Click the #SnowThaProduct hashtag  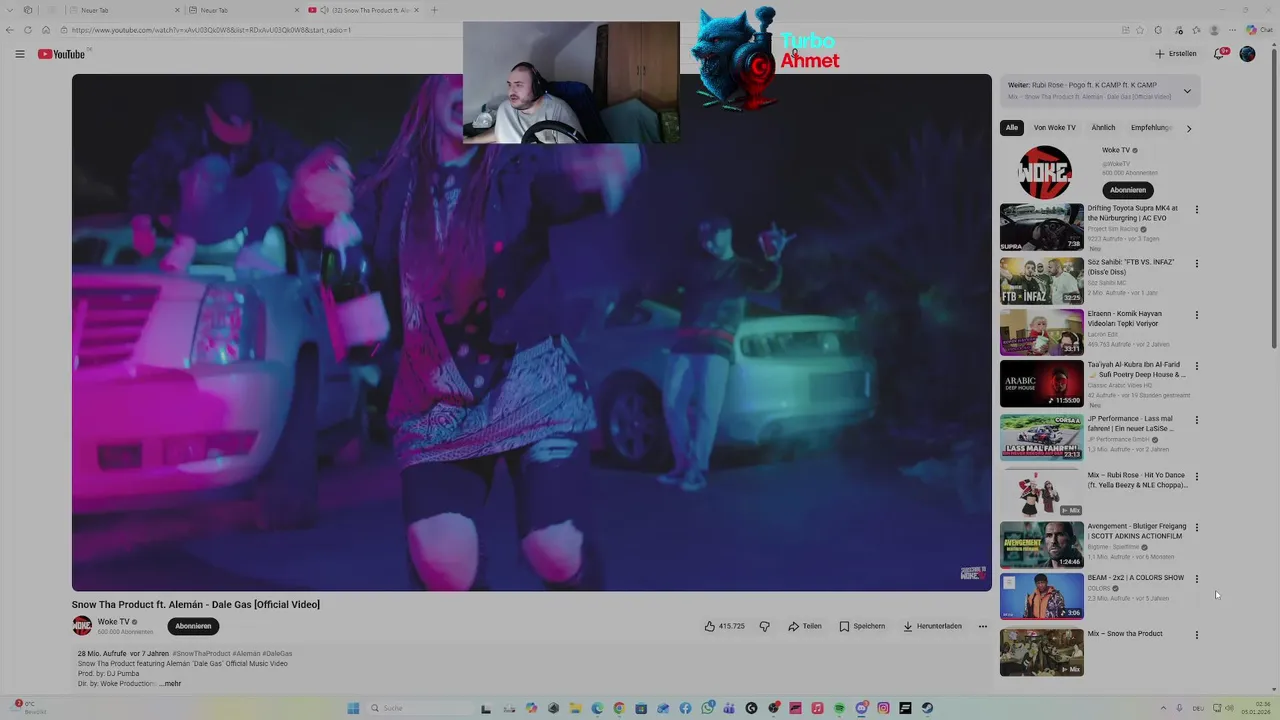click(200, 653)
